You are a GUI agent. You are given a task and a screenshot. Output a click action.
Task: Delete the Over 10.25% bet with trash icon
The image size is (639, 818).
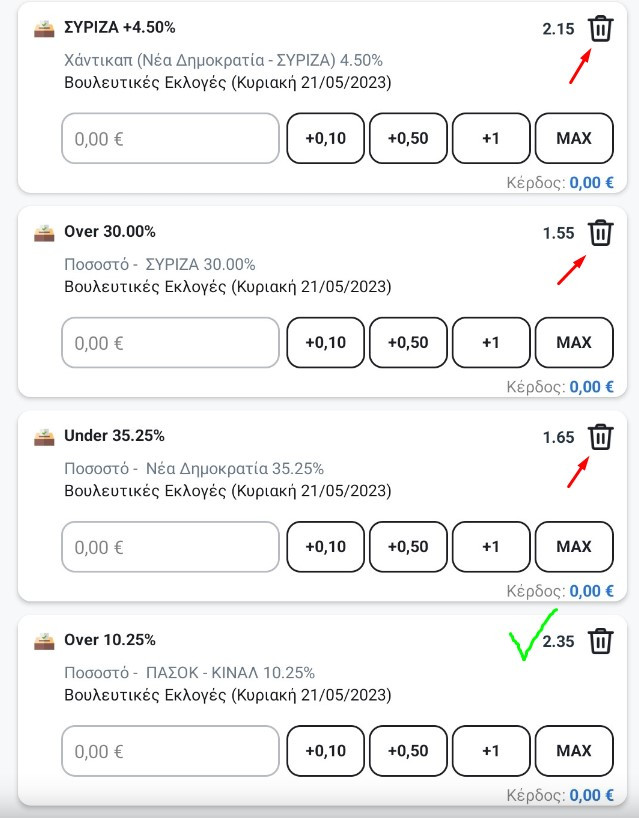(600, 641)
